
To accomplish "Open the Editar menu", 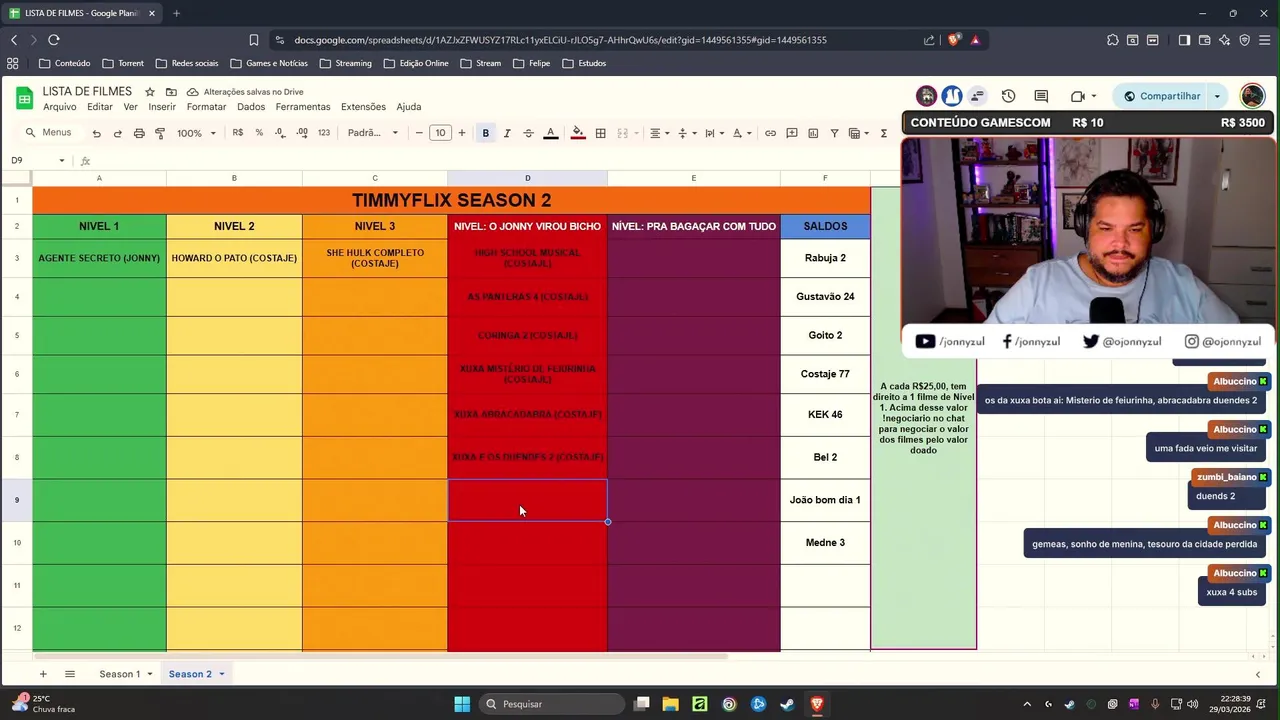I will click(x=100, y=107).
